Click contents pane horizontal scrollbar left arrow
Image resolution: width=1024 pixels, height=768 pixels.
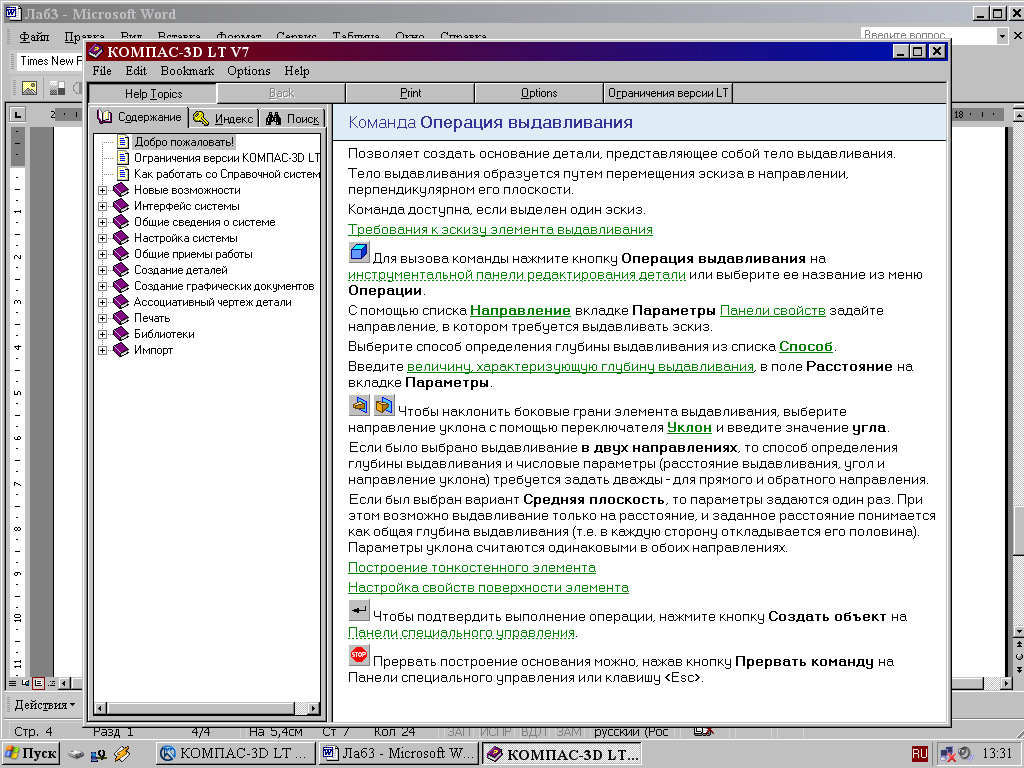100,708
